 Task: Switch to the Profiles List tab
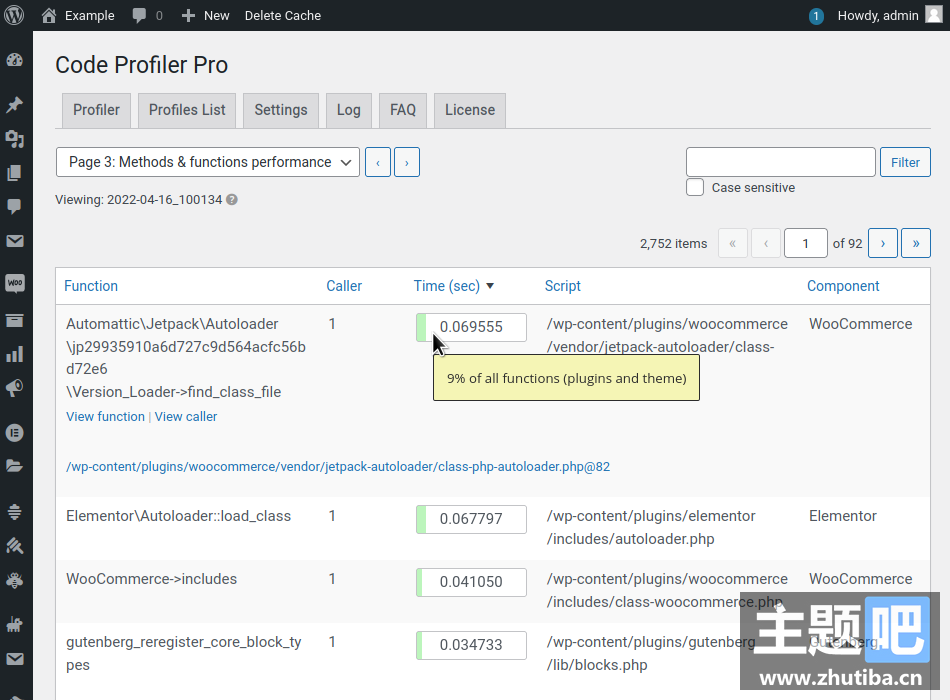coord(187,110)
